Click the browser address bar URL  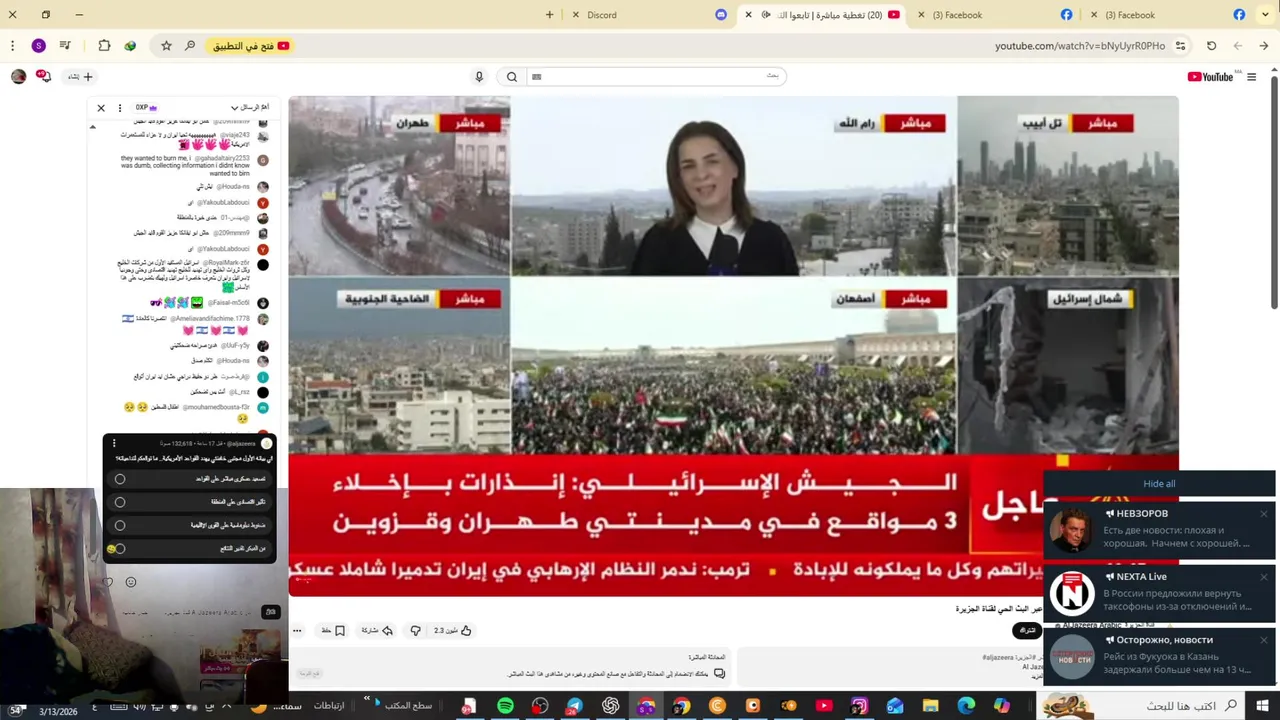tap(1080, 46)
